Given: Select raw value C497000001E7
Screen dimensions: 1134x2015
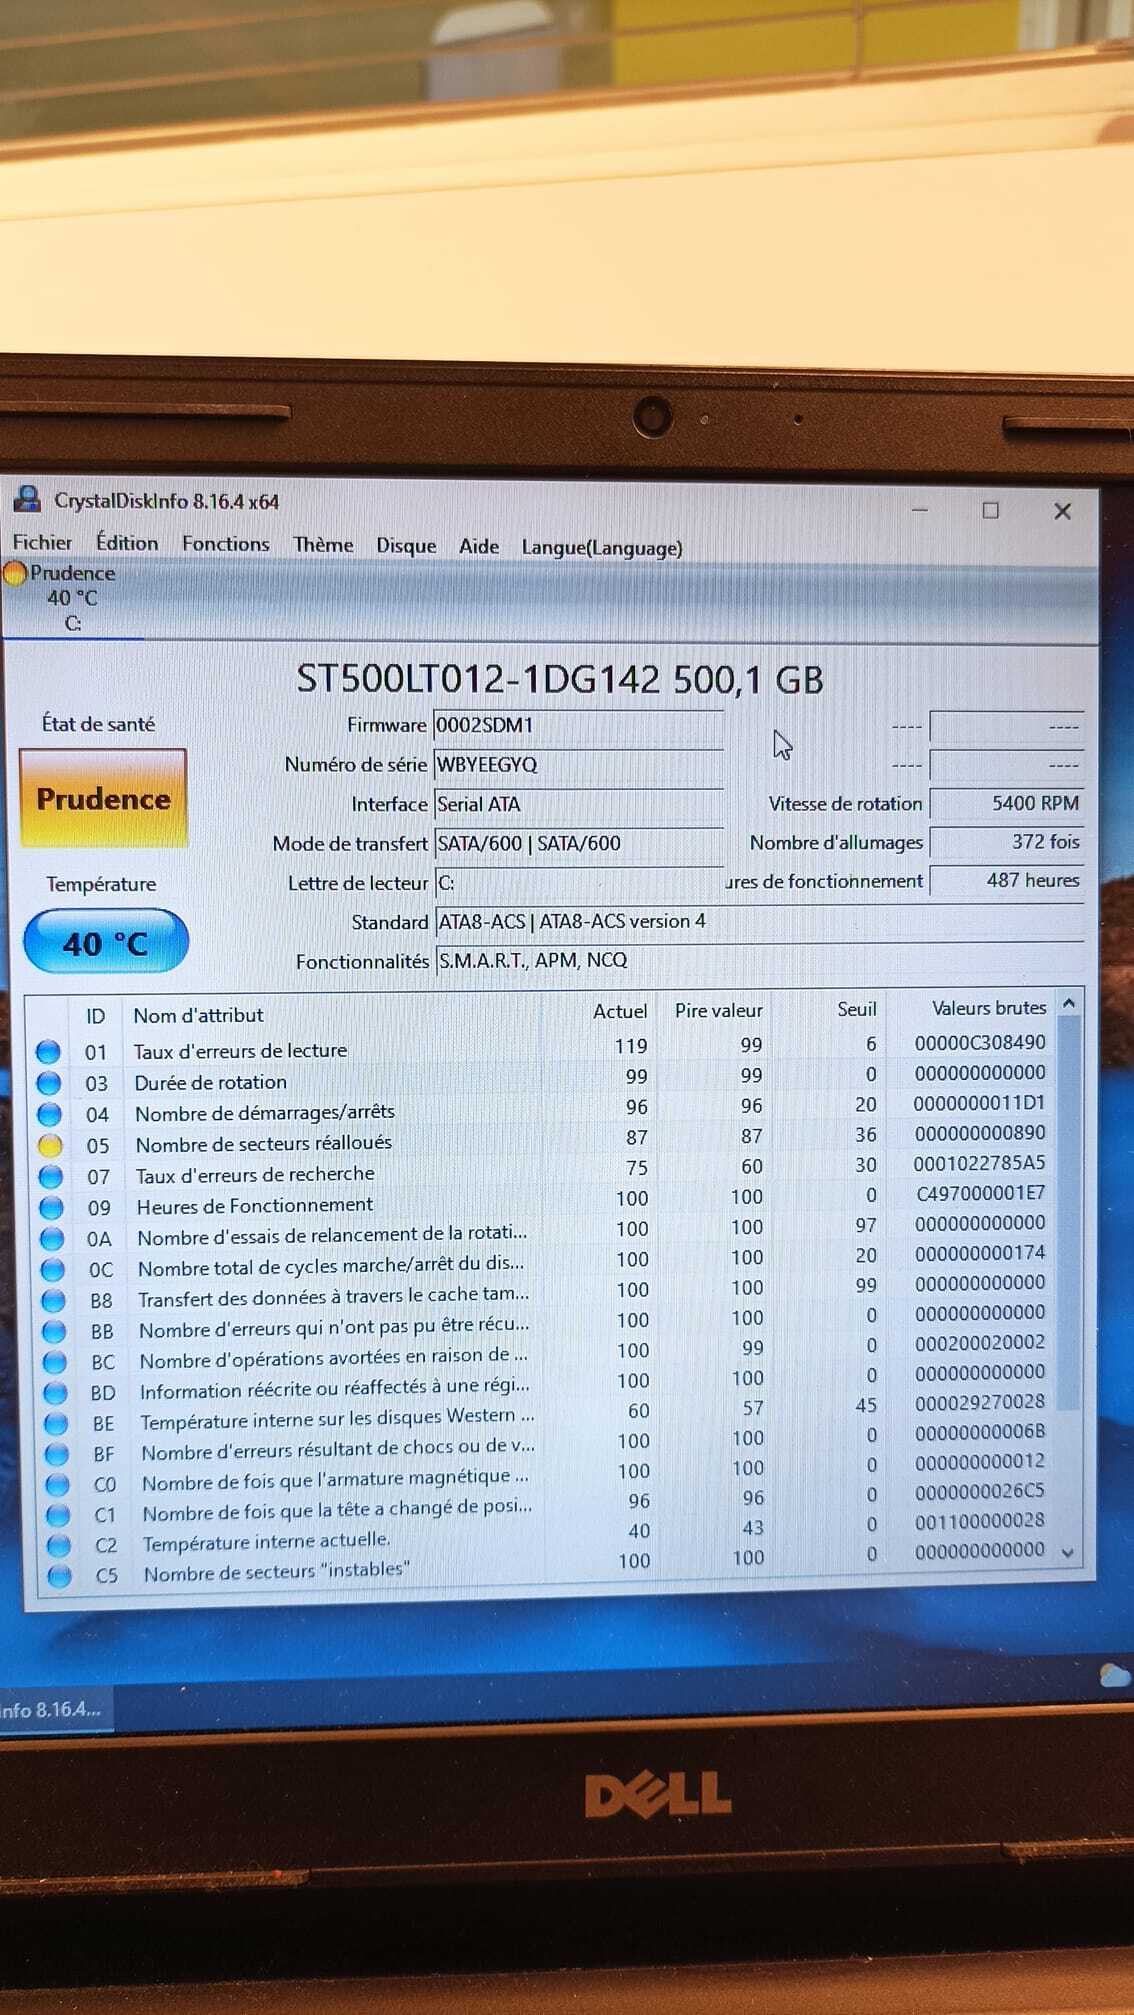Looking at the screenshot, I should (x=979, y=1193).
